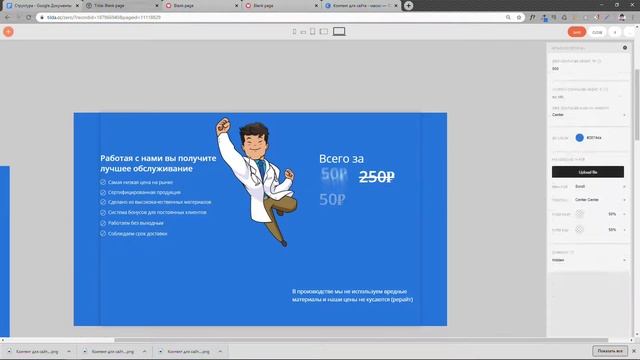Close the Контент для сайта tab

[396, 6]
